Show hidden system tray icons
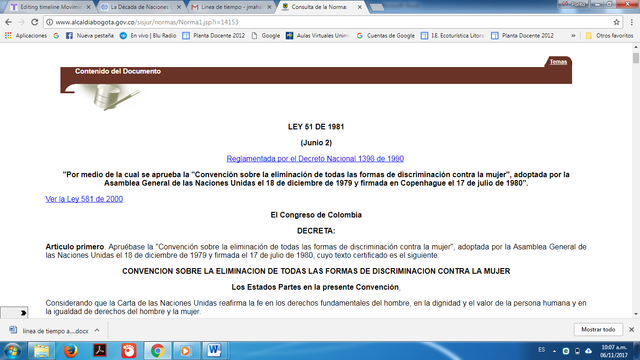The height and width of the screenshot is (360, 640). 554,351
